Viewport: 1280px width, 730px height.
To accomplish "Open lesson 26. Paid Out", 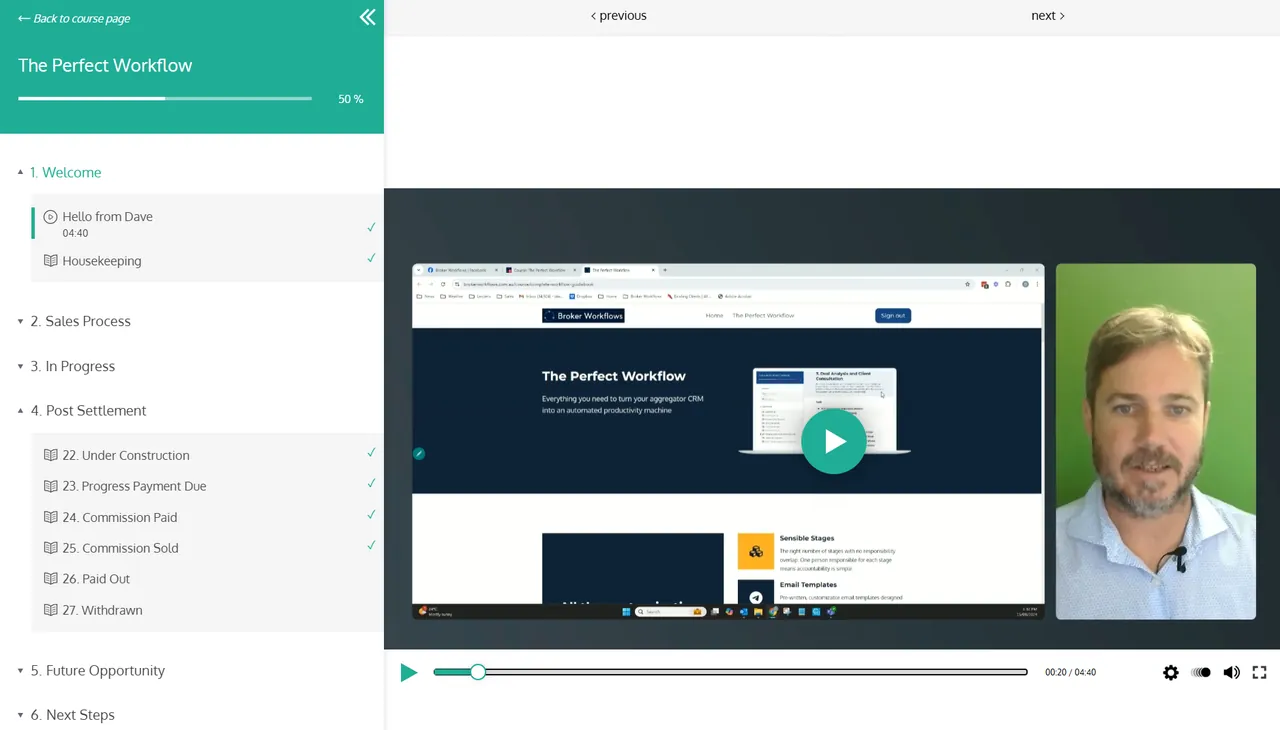I will [207, 578].
